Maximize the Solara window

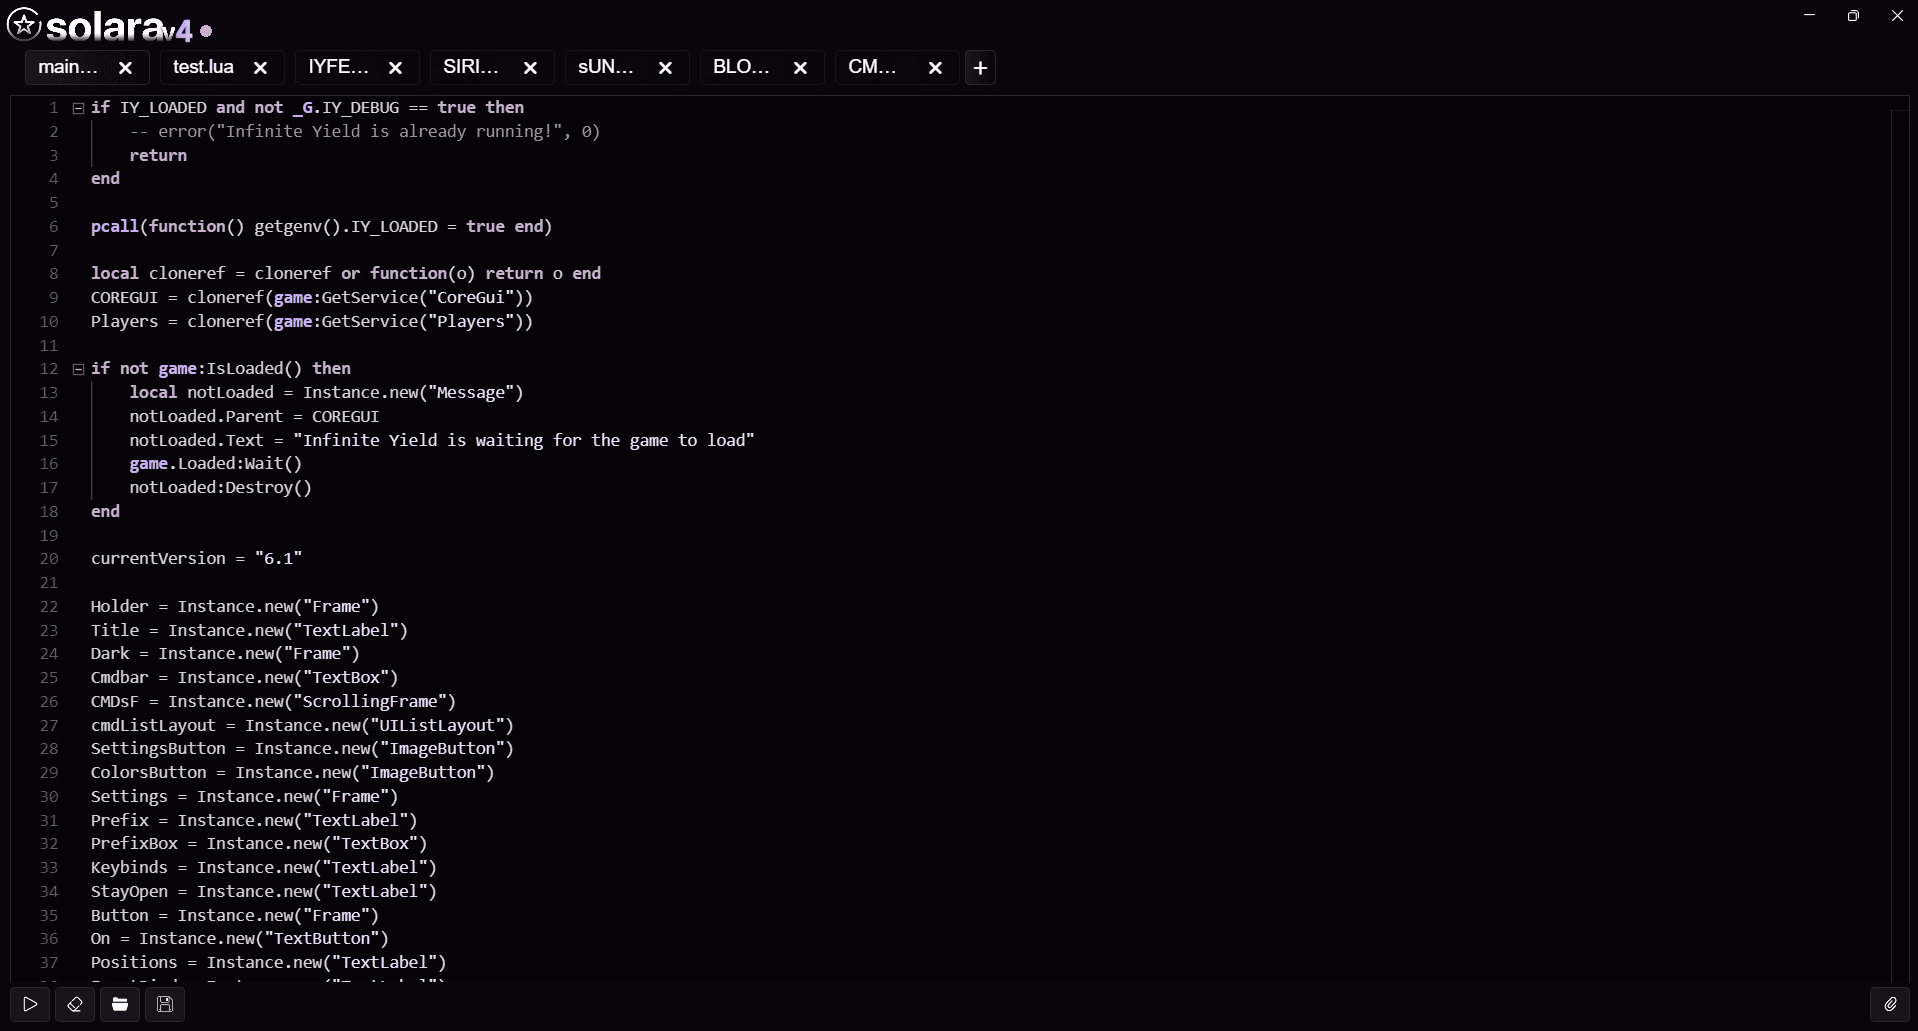[1853, 15]
